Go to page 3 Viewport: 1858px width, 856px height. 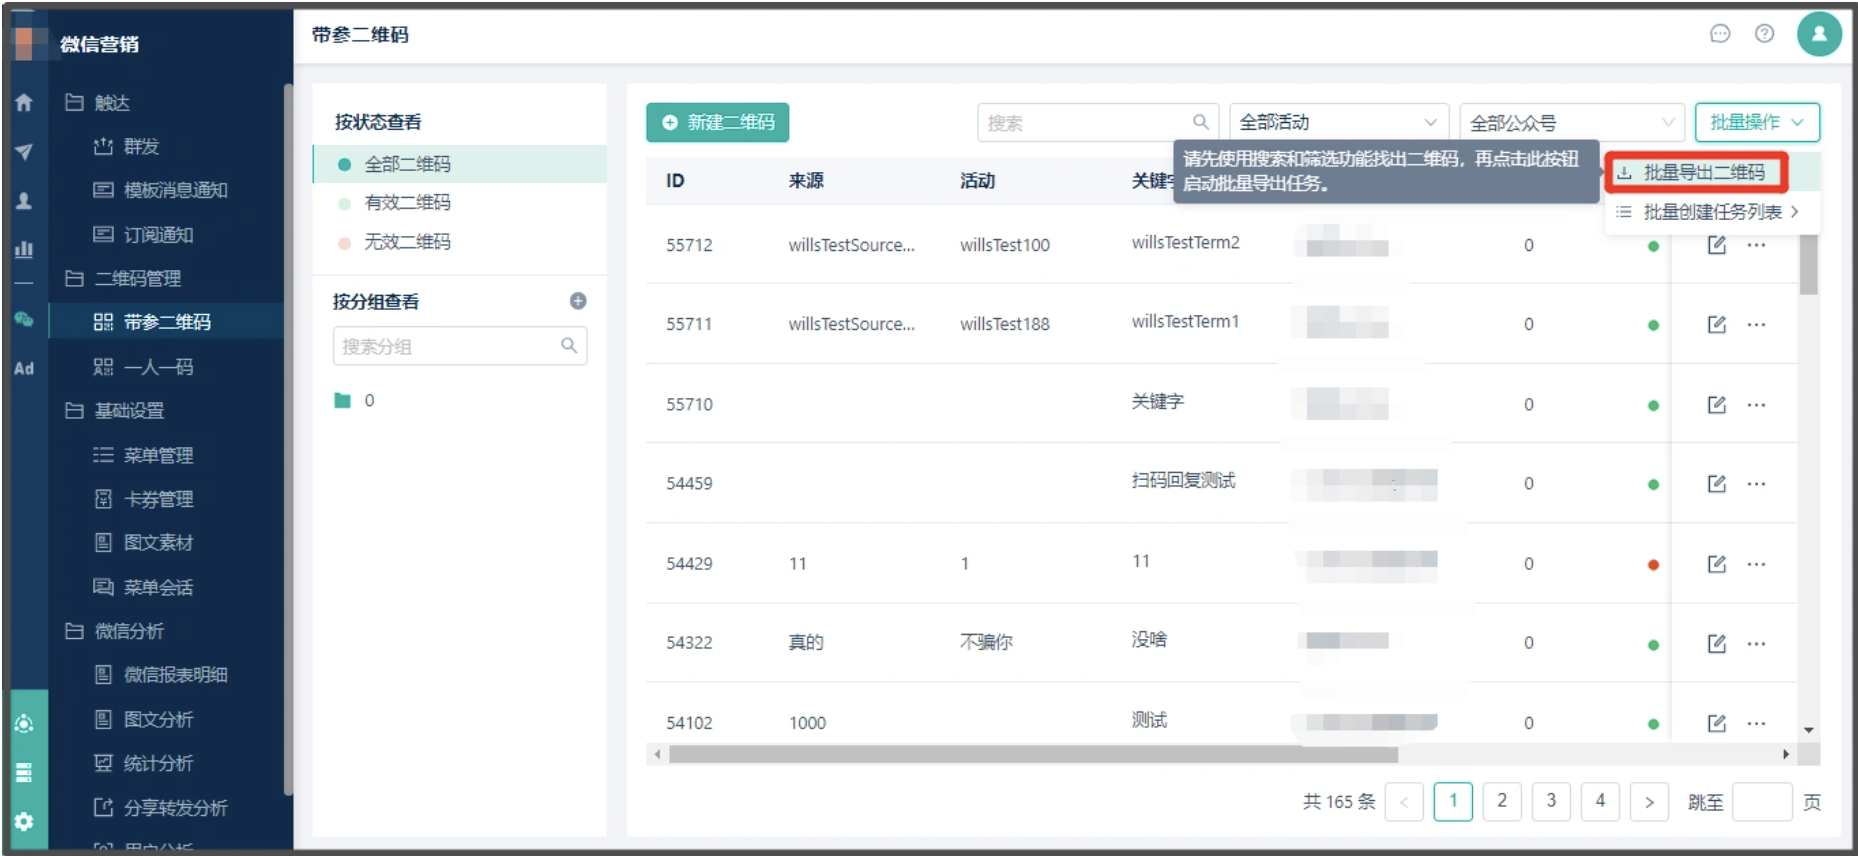(1551, 801)
